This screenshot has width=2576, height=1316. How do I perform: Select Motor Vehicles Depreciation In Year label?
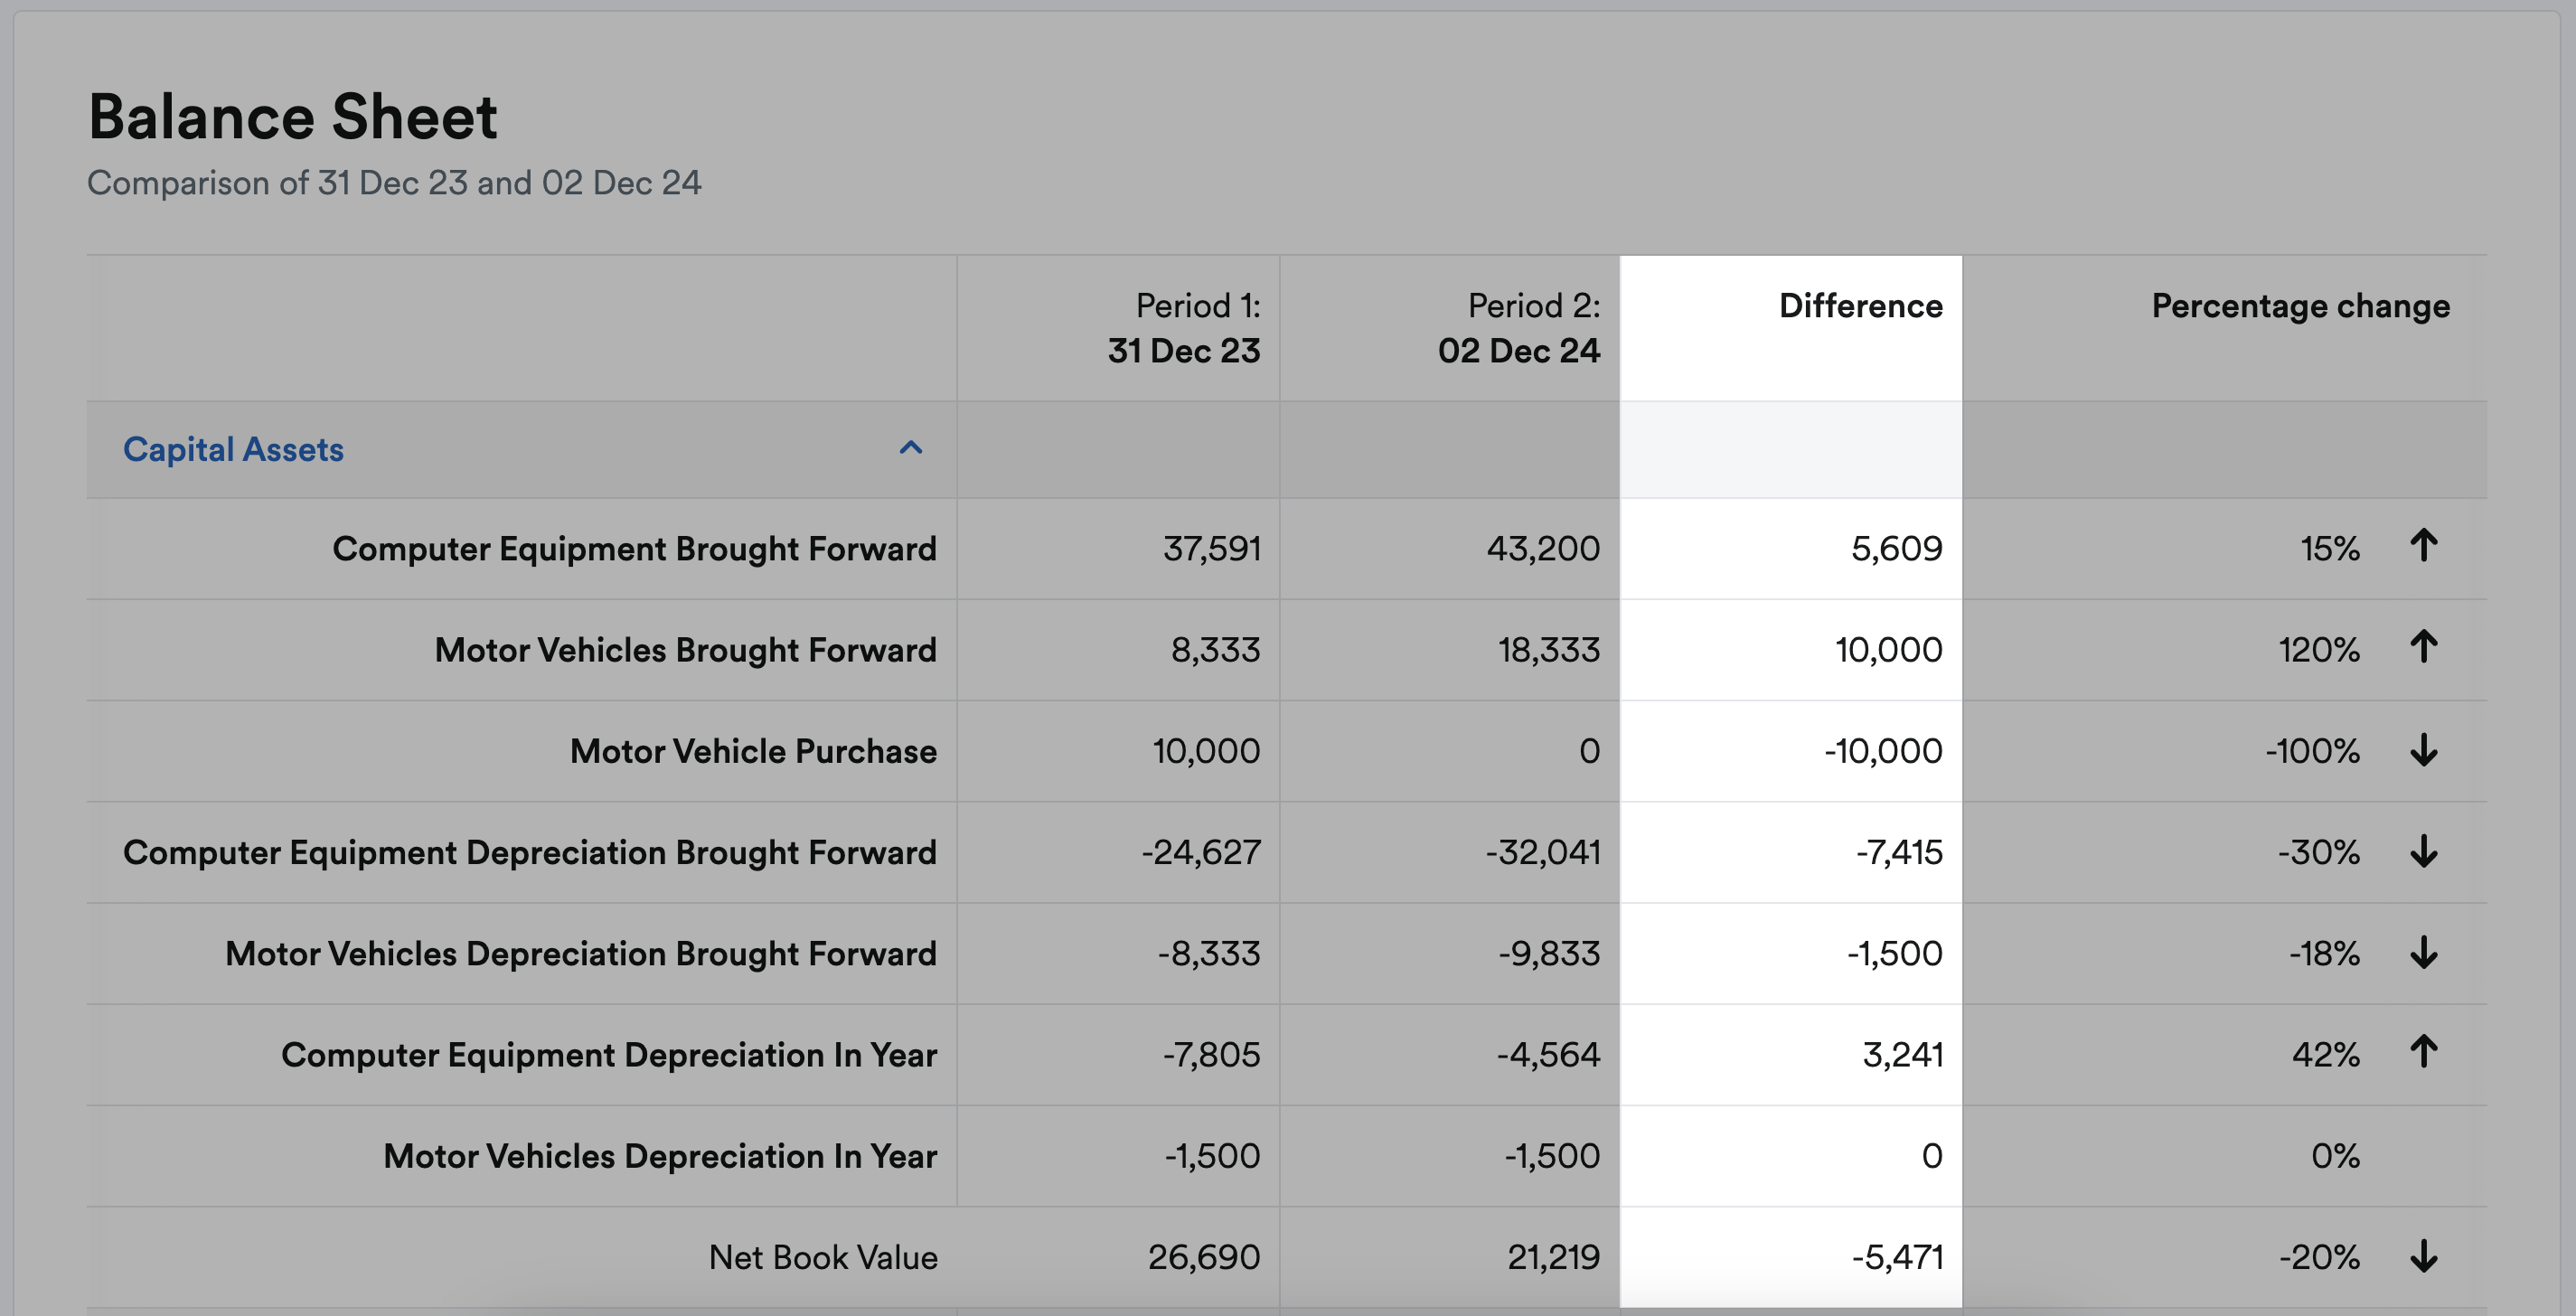pyautogui.click(x=660, y=1156)
